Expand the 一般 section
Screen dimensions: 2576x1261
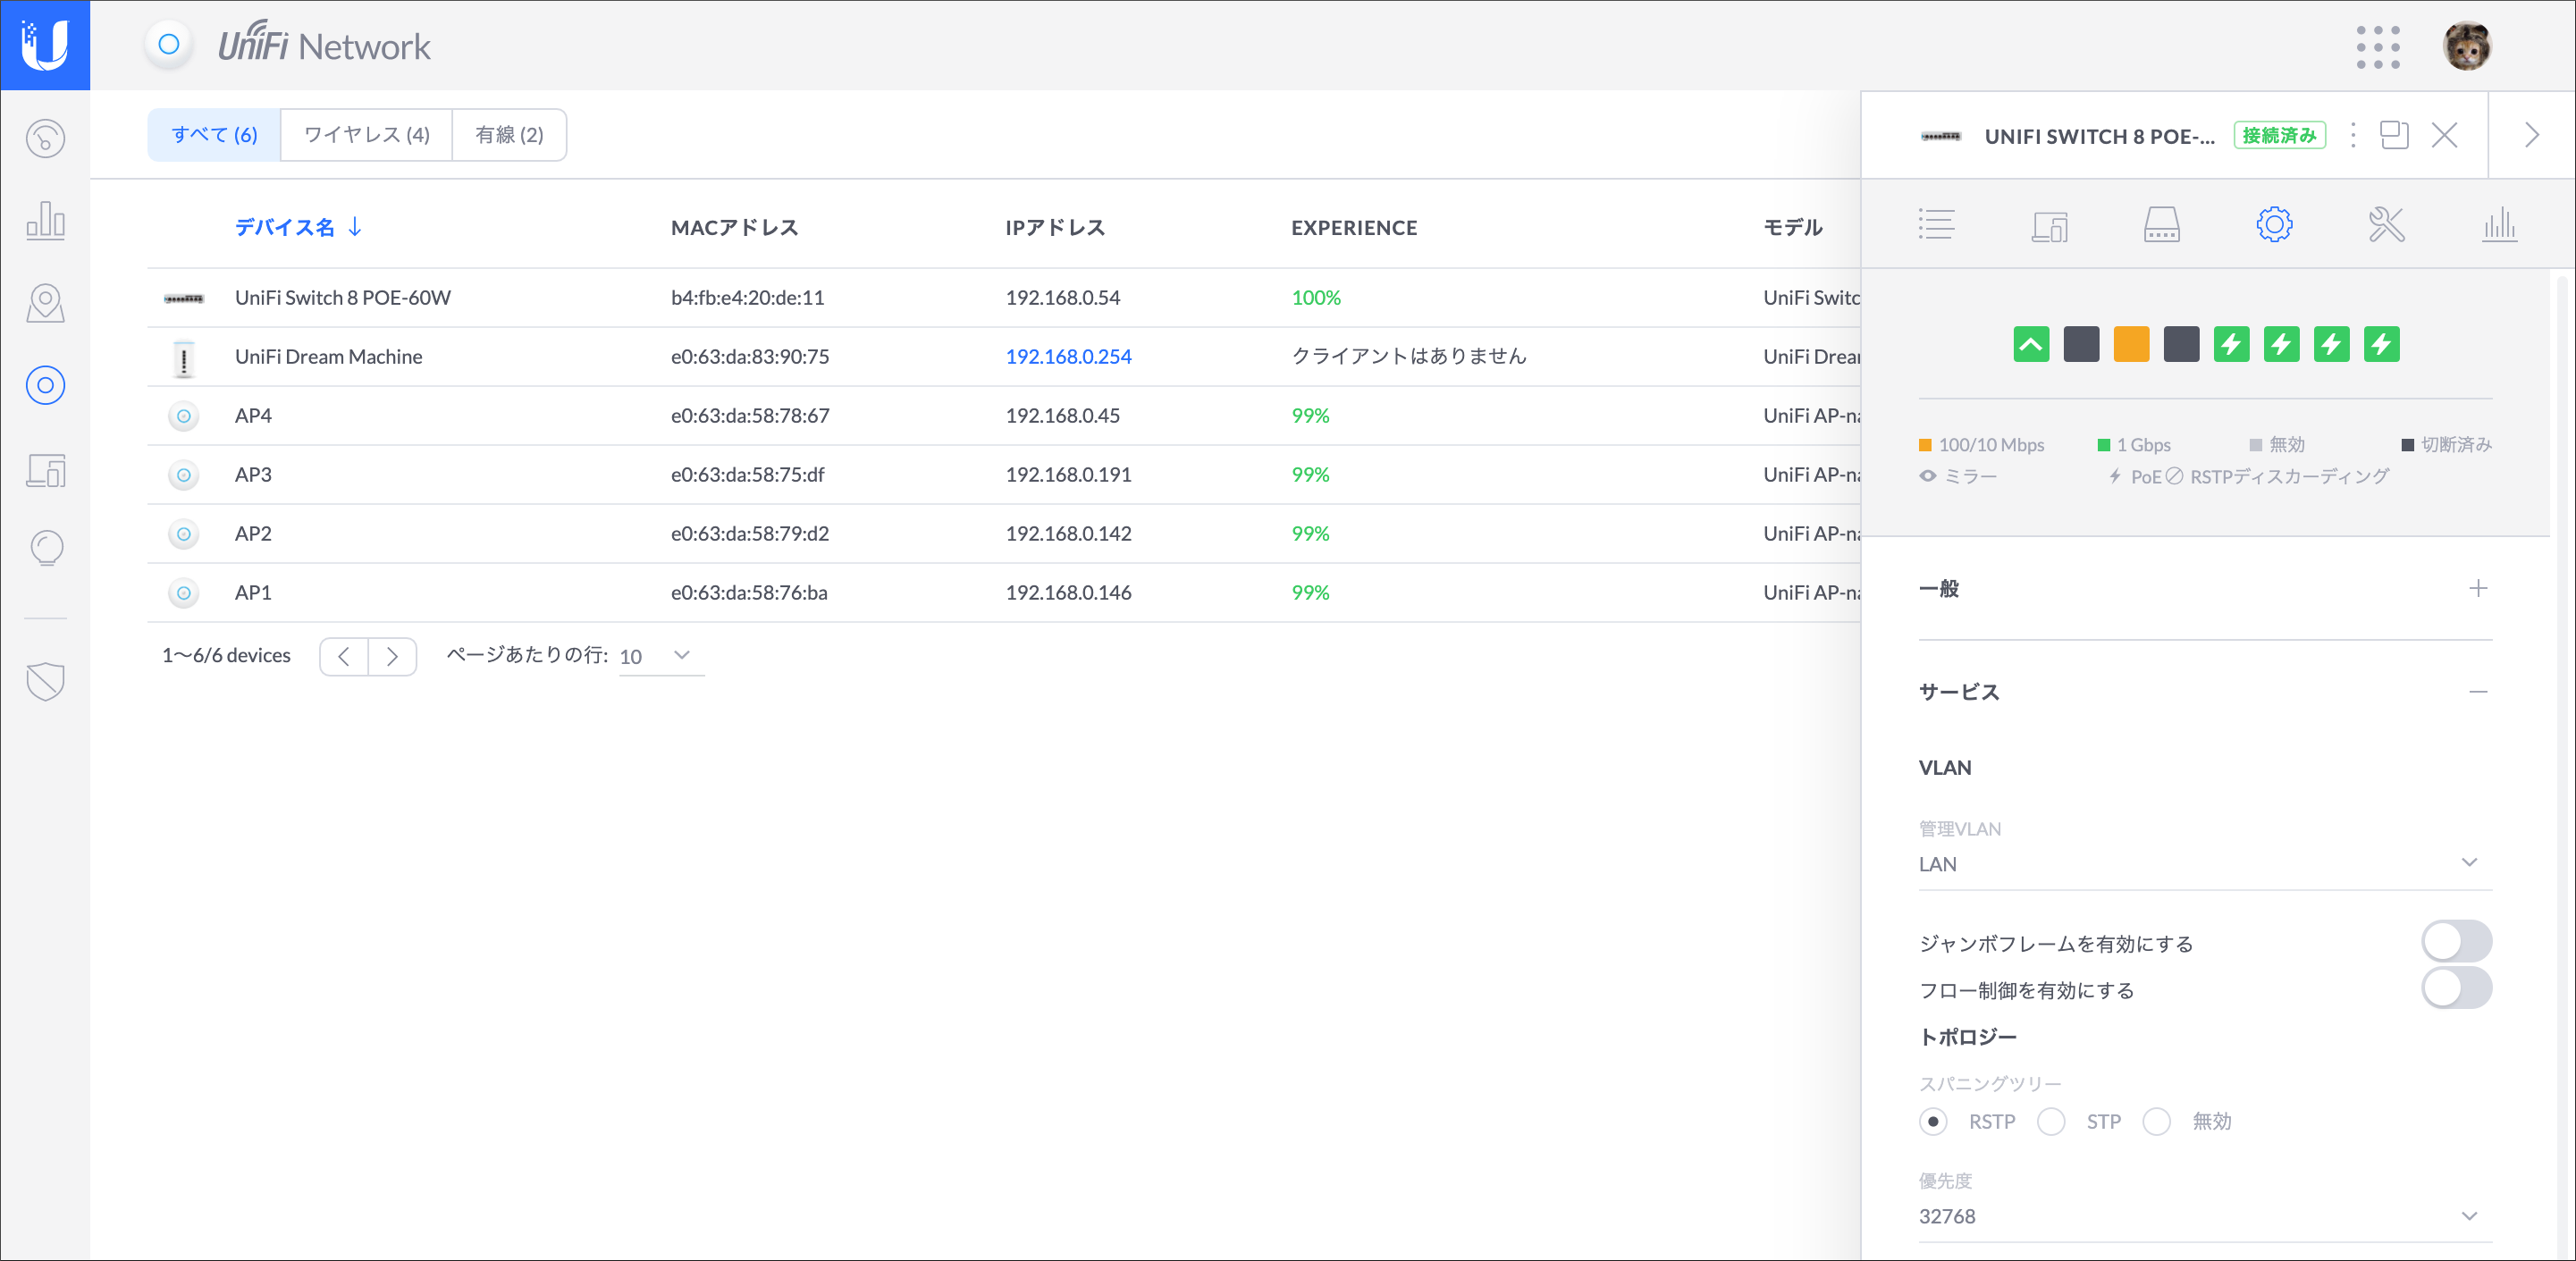pyautogui.click(x=2477, y=588)
